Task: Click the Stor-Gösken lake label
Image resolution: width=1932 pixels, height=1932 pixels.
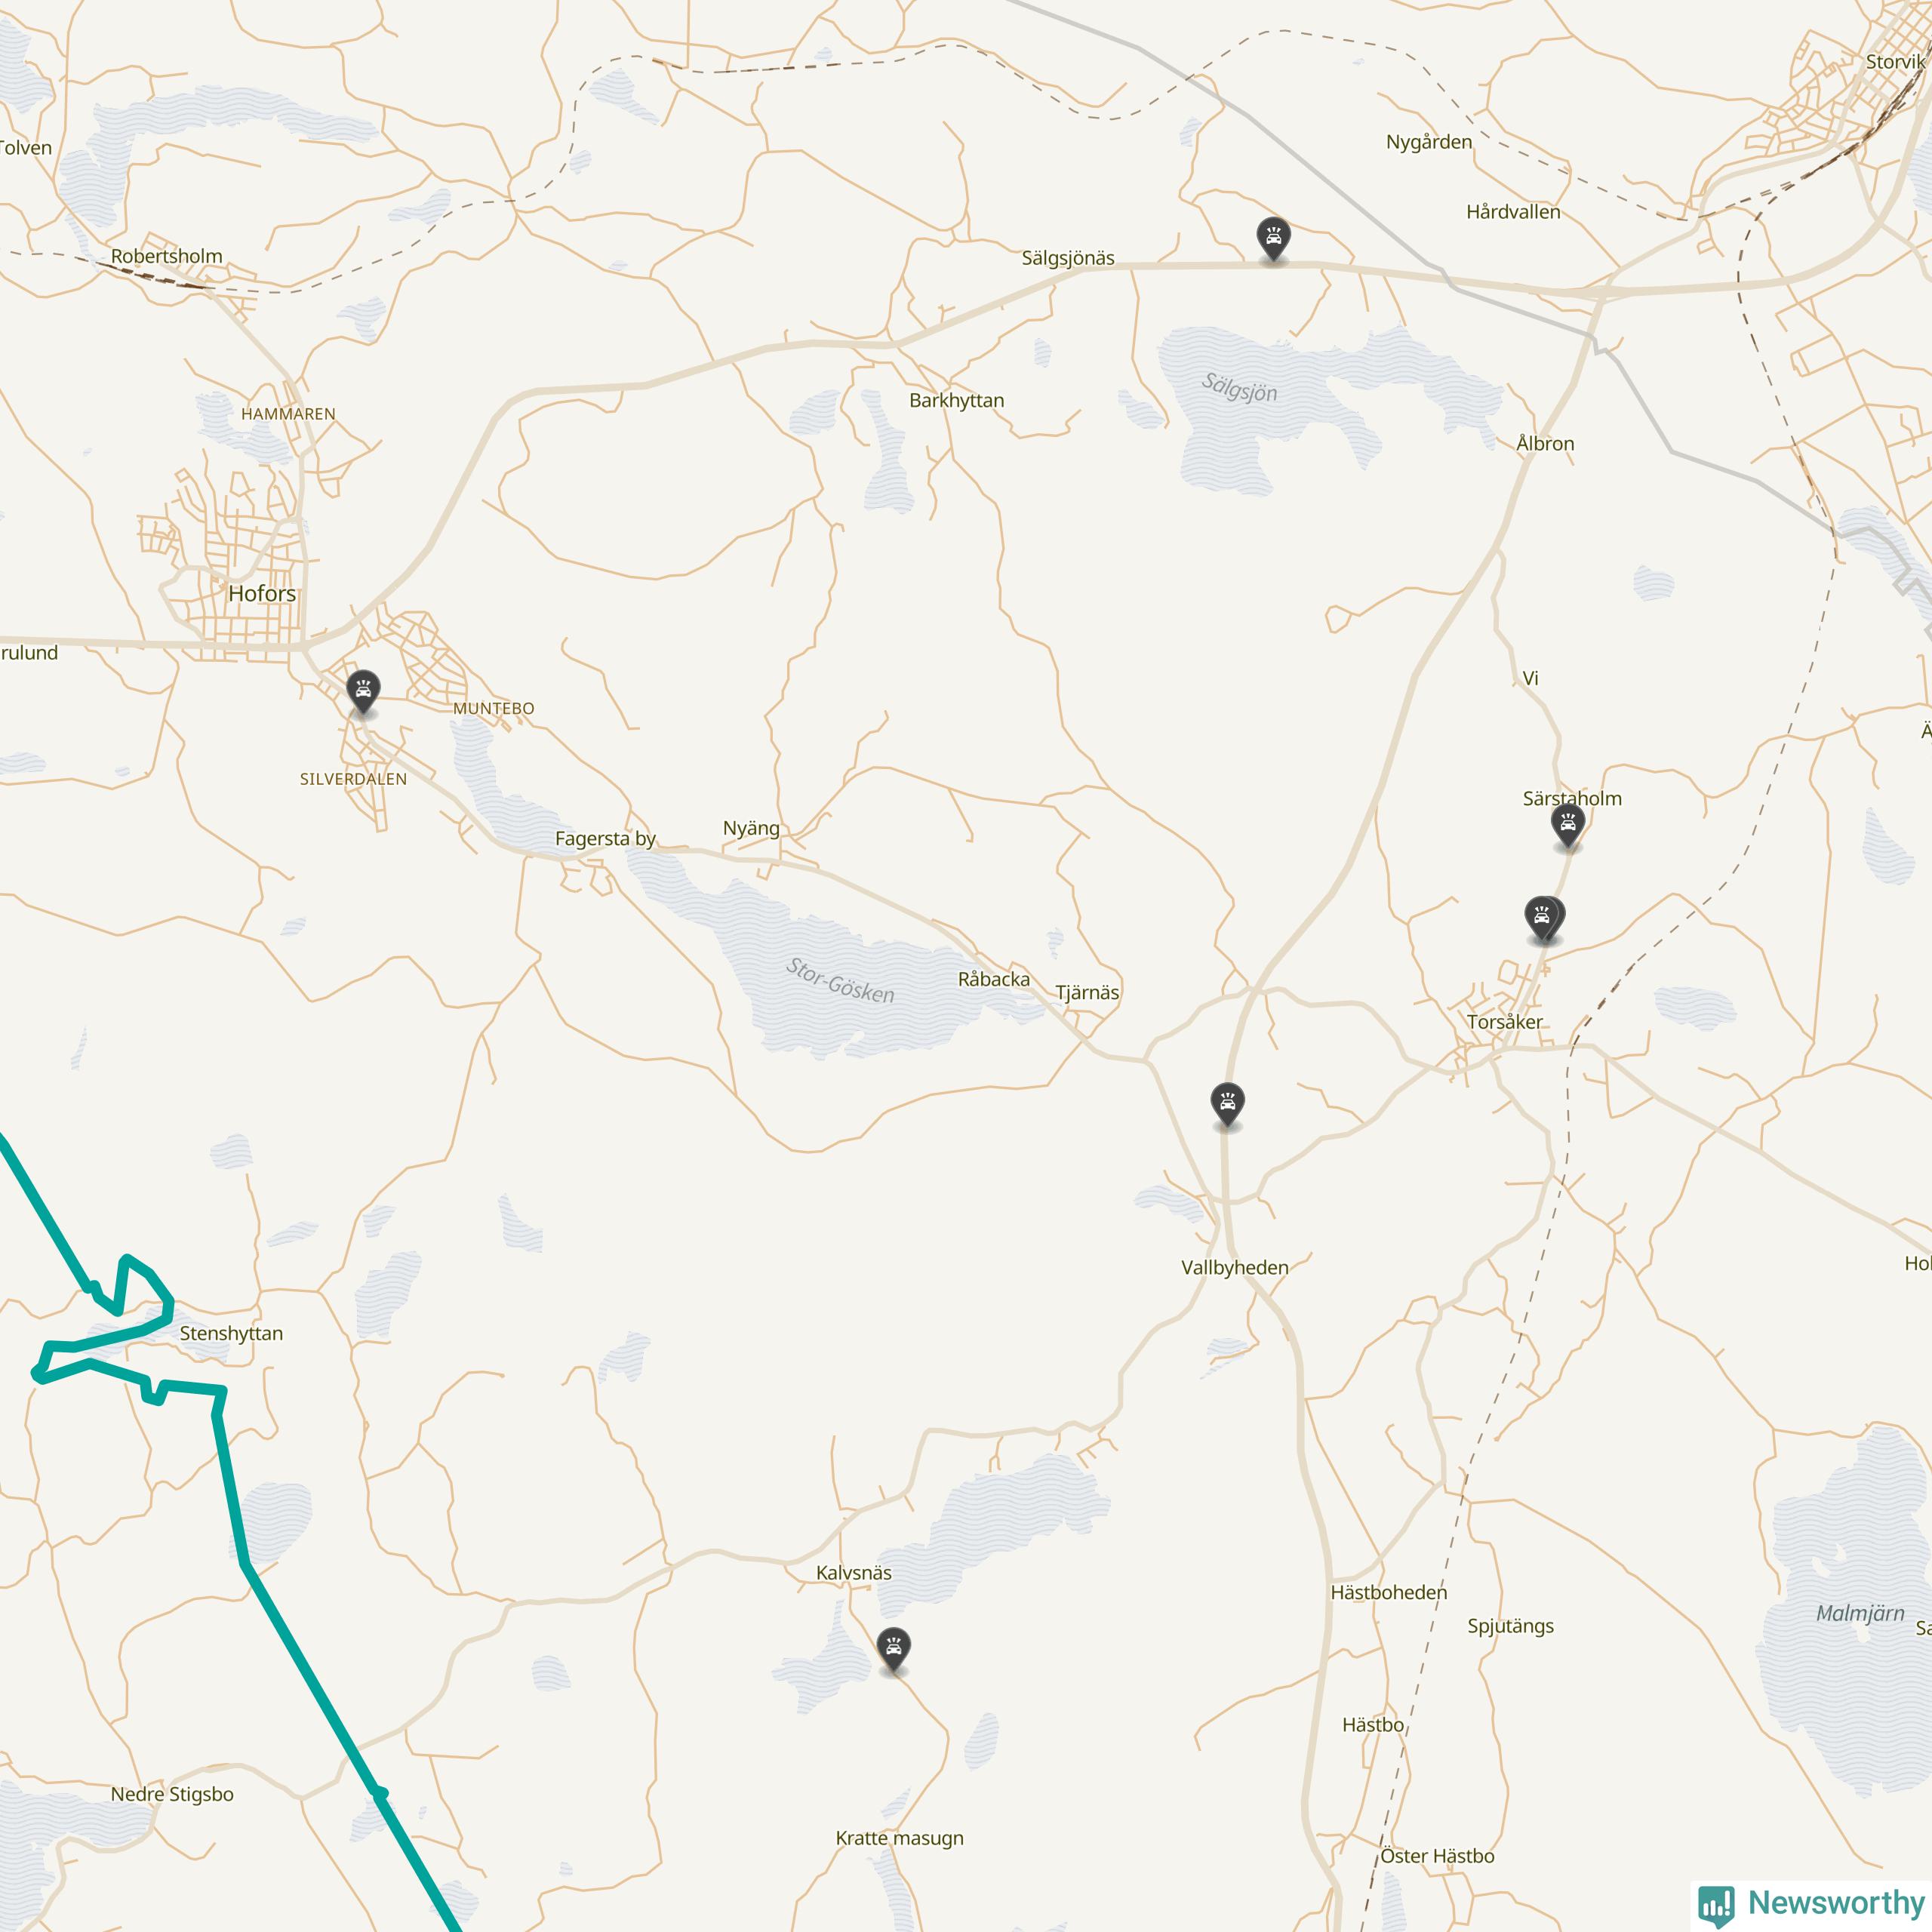Action: point(840,980)
